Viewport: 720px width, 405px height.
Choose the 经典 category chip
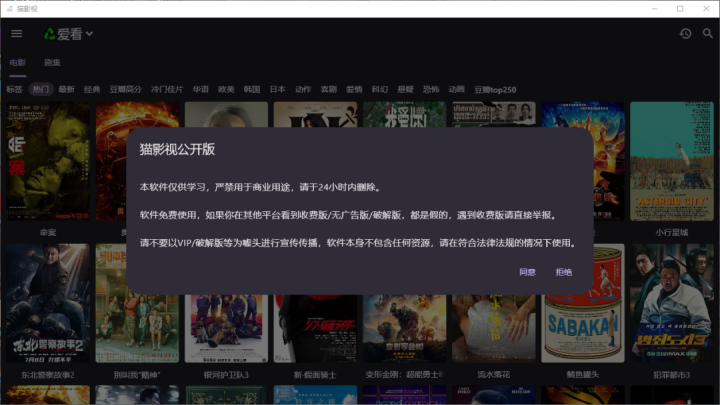coord(92,89)
